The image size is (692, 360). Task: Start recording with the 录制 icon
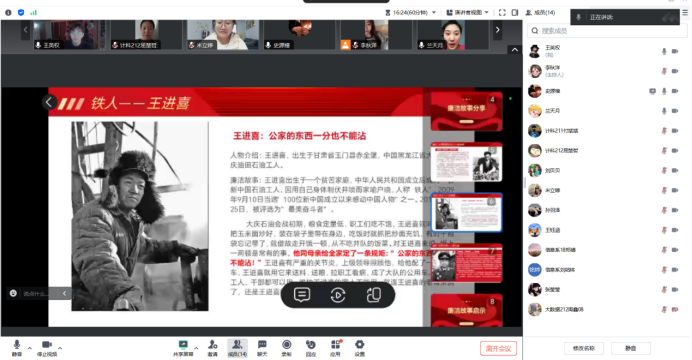coord(286,348)
